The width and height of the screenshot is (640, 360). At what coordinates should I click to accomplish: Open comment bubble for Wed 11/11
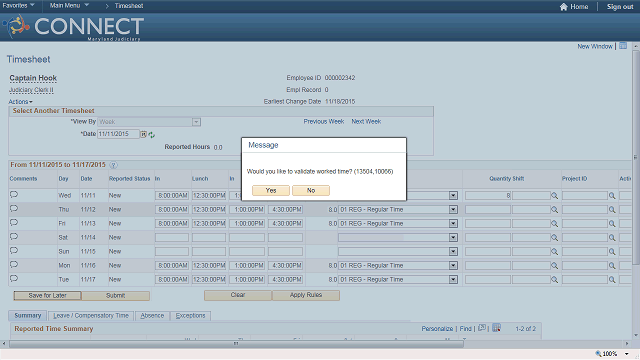click(14, 194)
